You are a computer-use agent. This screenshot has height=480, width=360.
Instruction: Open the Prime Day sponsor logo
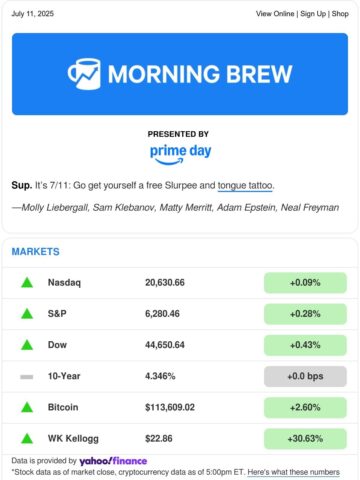coord(180,154)
